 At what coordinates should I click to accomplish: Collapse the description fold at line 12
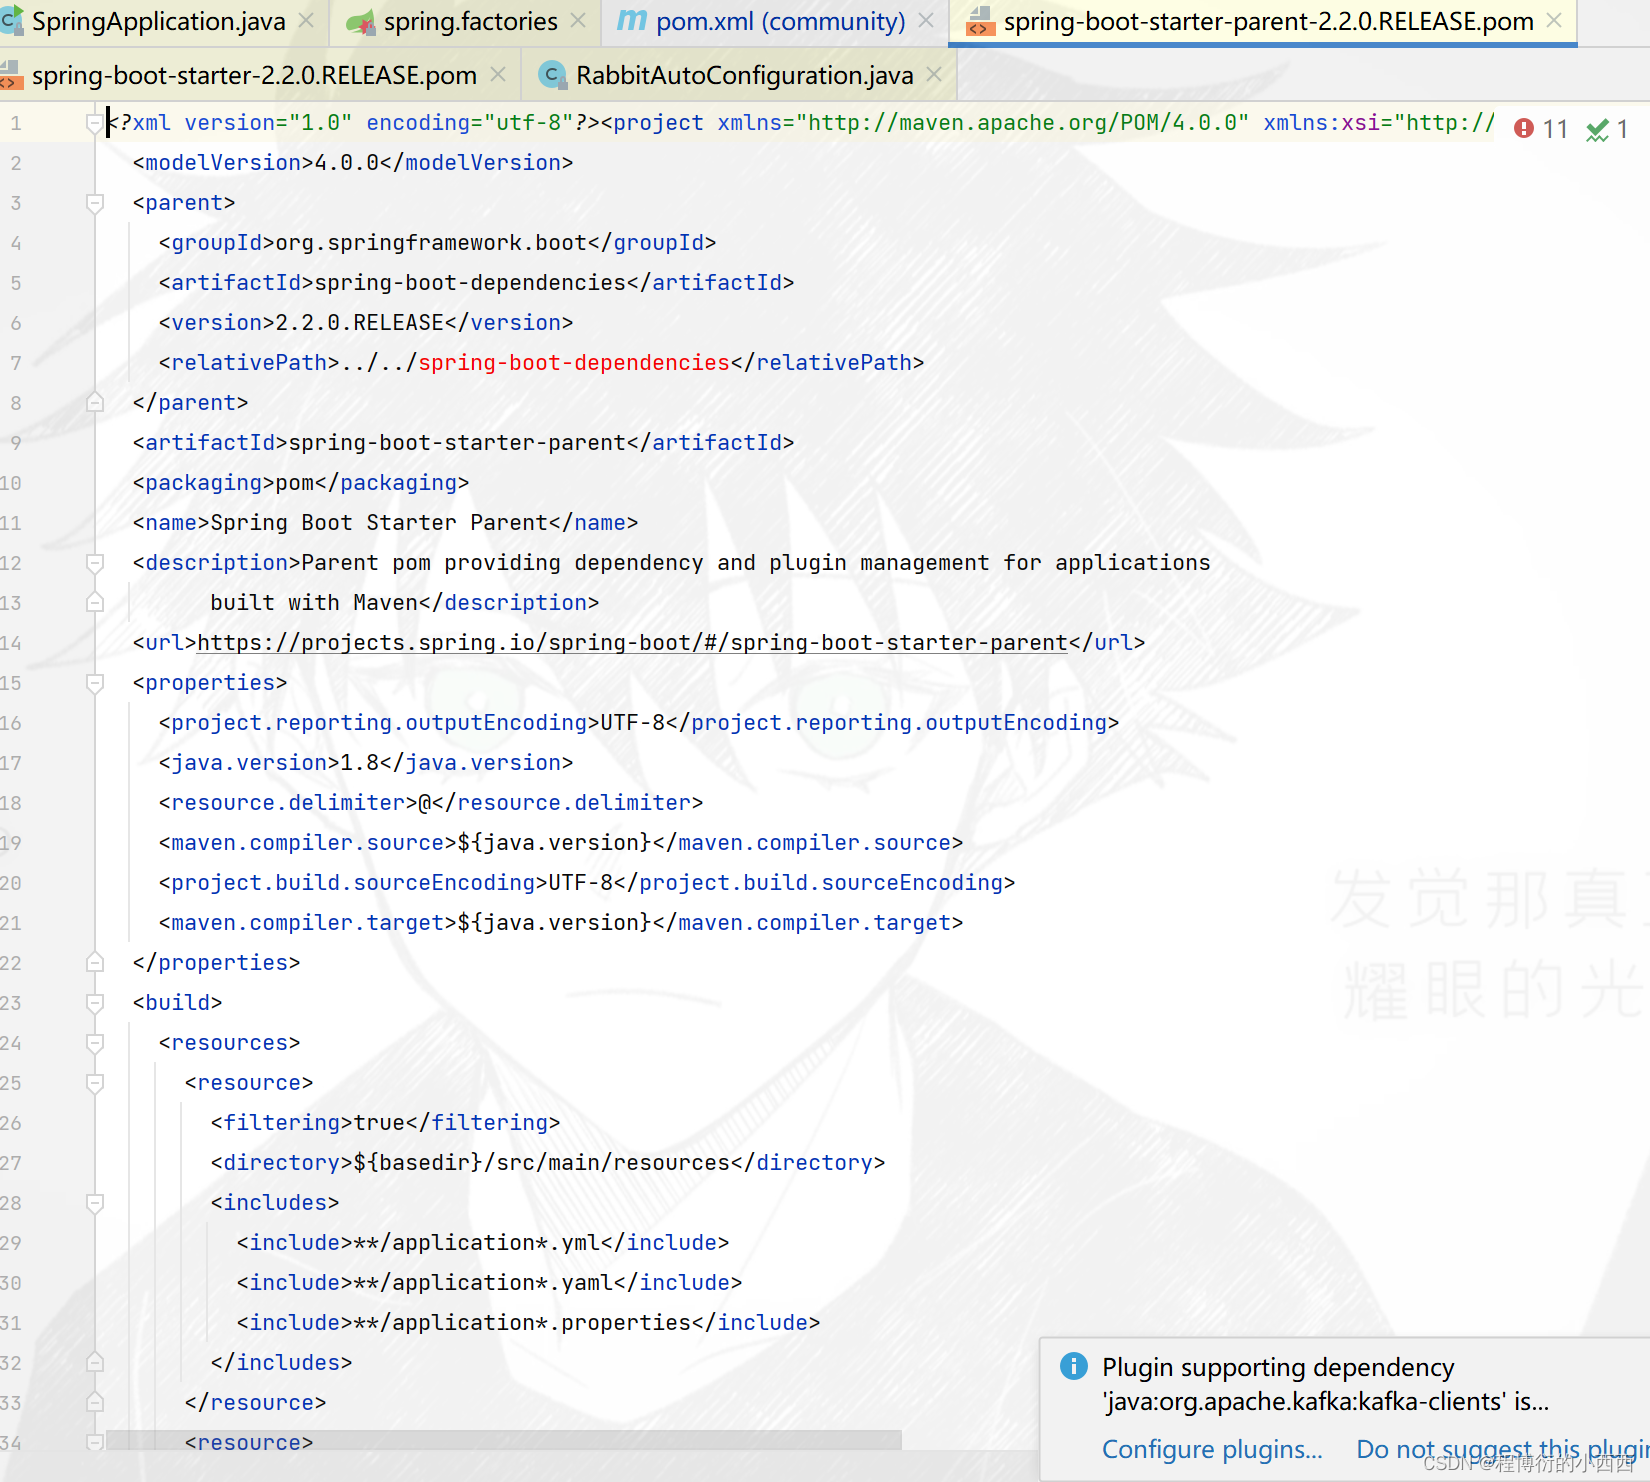95,563
